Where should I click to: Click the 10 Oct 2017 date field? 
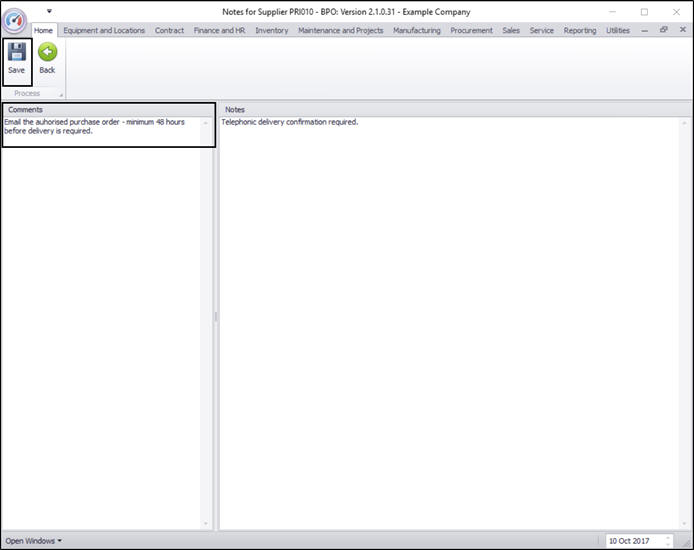point(635,541)
